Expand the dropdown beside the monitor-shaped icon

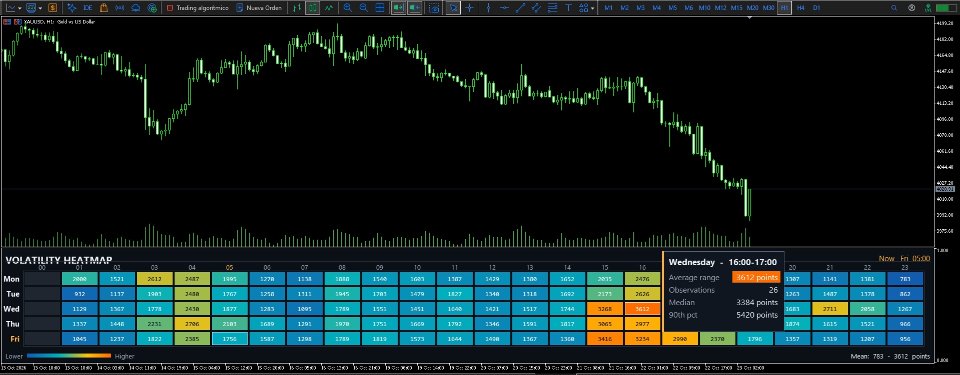pos(40,8)
